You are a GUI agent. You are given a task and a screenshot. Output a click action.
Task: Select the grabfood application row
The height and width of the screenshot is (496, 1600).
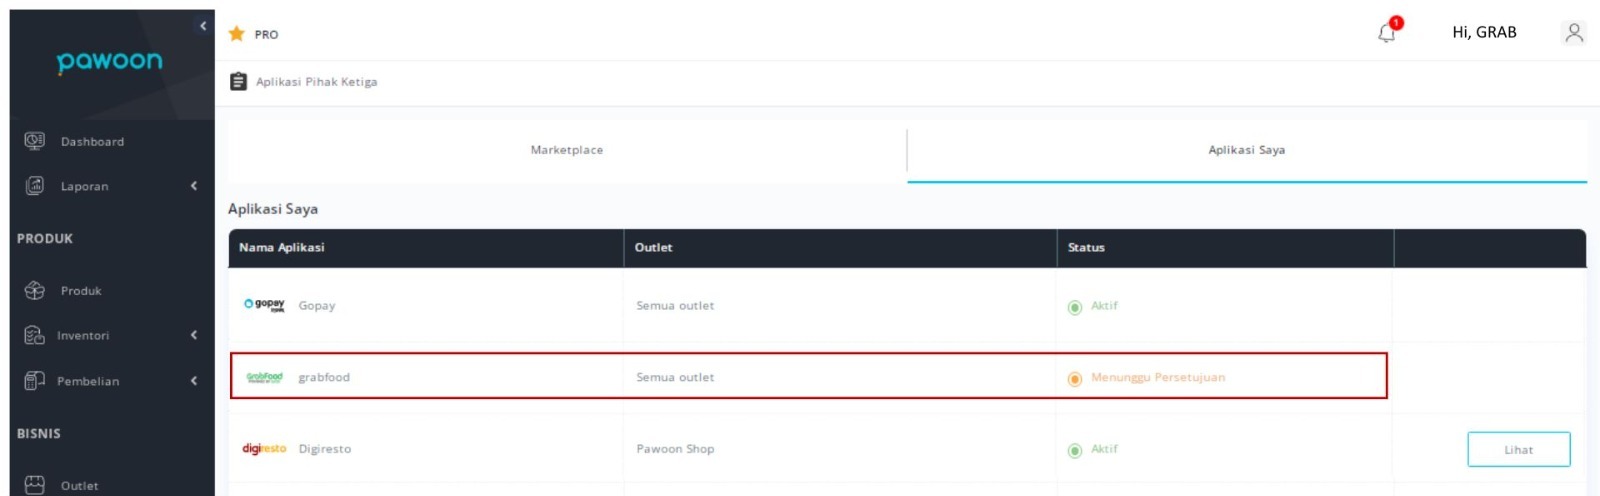[808, 376]
